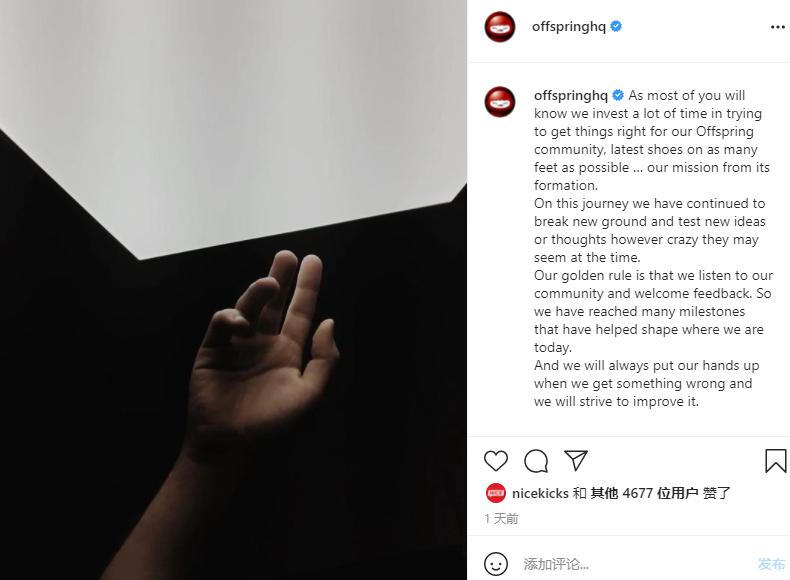Click the offspringhq avatar in the header
790x580 pixels.
(x=500, y=27)
